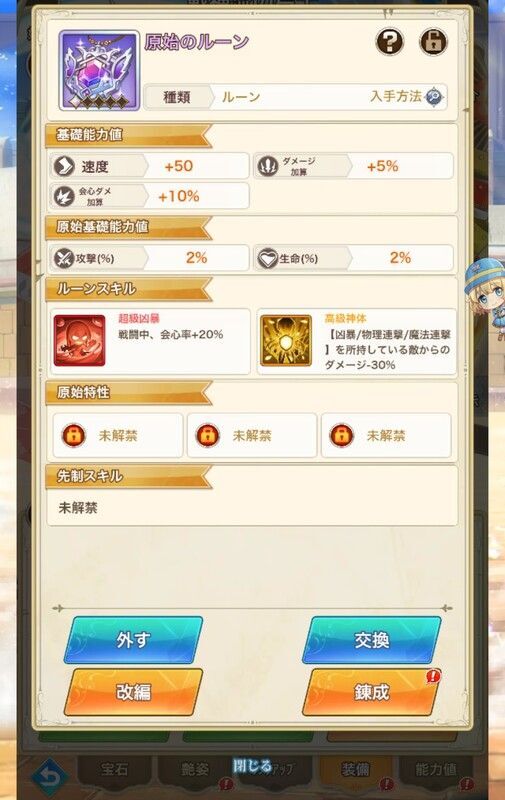Image resolution: width=505 pixels, height=800 pixels.
Task: Click the 改編 button
Action: [133, 692]
